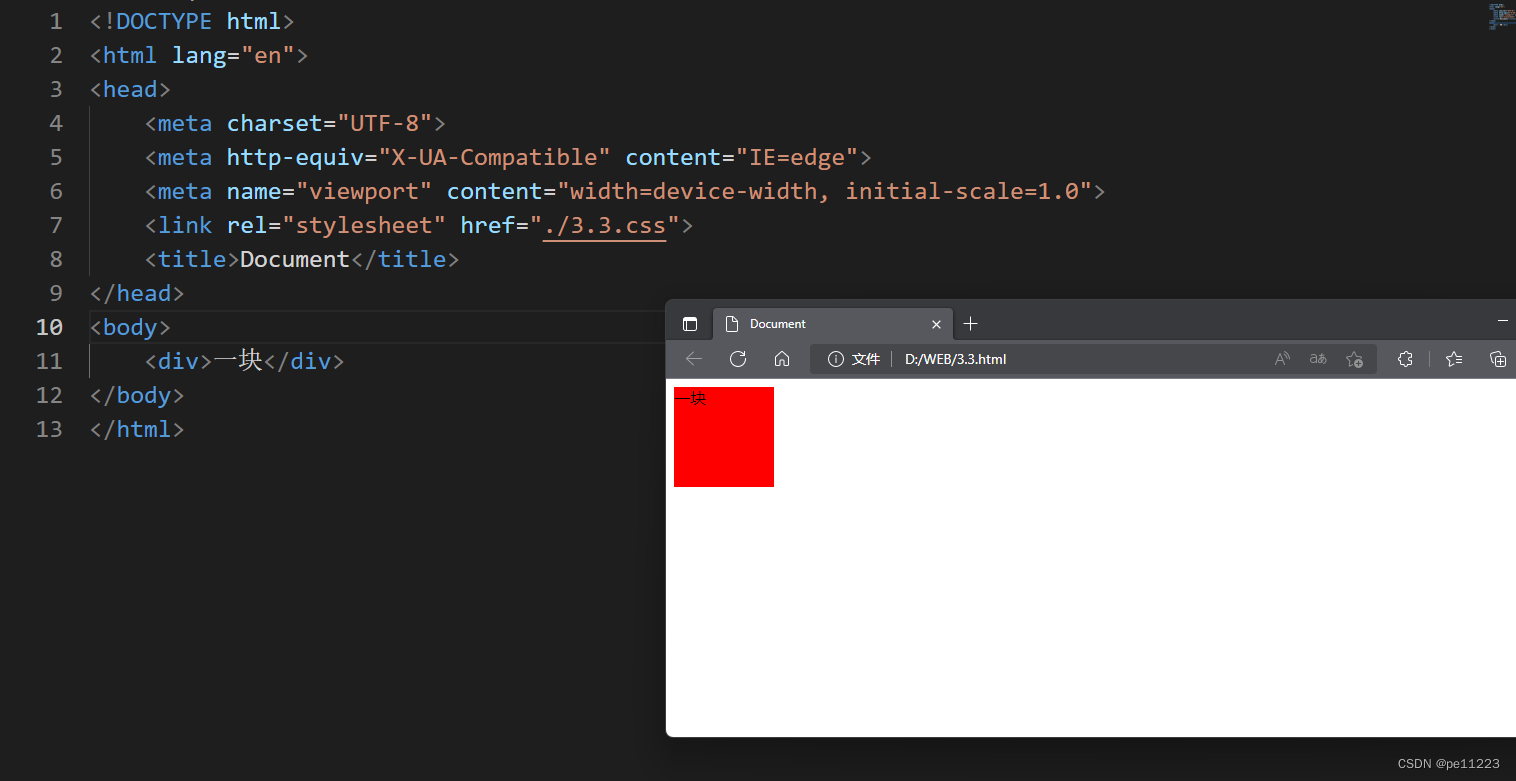This screenshot has height=781, width=1516.
Task: Close the Document browser tab
Action: tap(936, 324)
